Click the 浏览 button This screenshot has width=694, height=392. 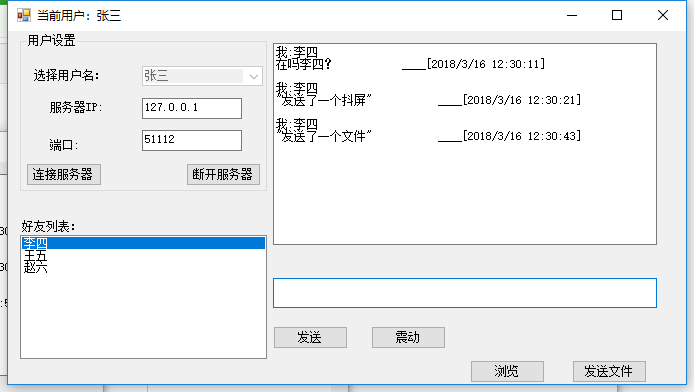pyautogui.click(x=507, y=371)
